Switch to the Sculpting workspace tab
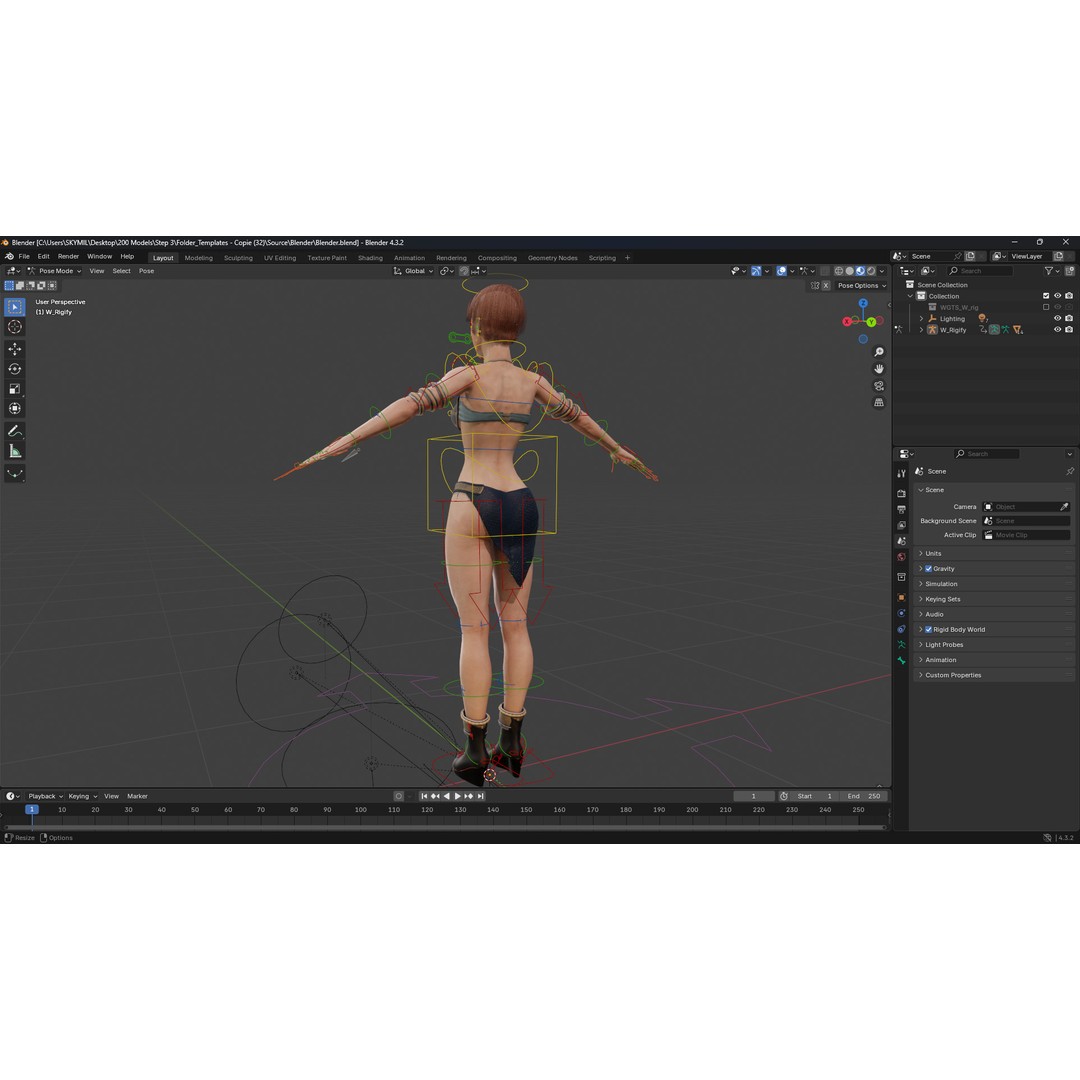 pyautogui.click(x=238, y=258)
